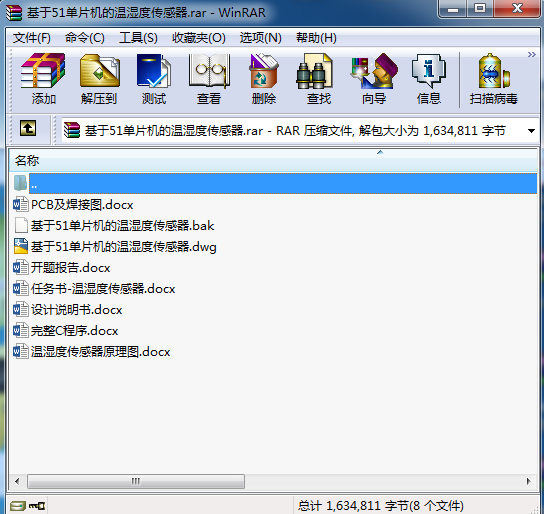Open the 选项(N) menu
Image resolution: width=544 pixels, height=514 pixels.
pyautogui.click(x=261, y=37)
